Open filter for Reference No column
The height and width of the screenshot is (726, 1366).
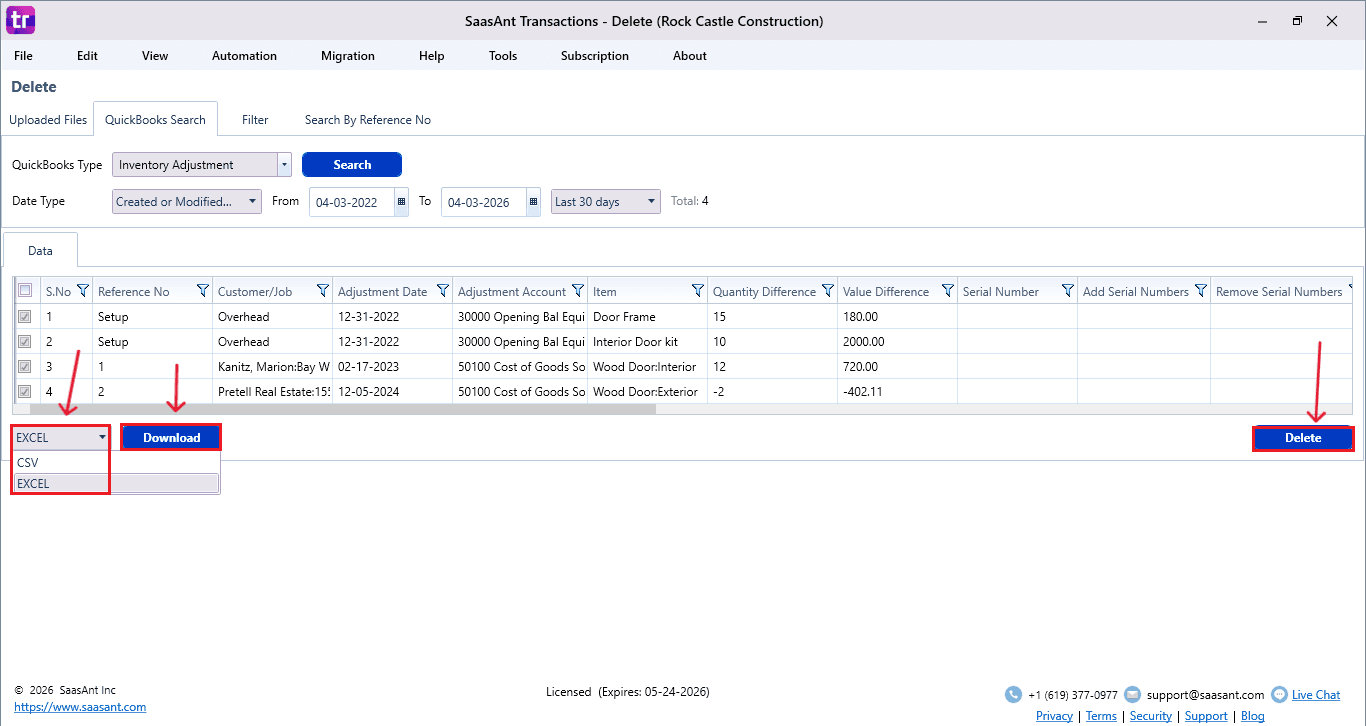[203, 291]
